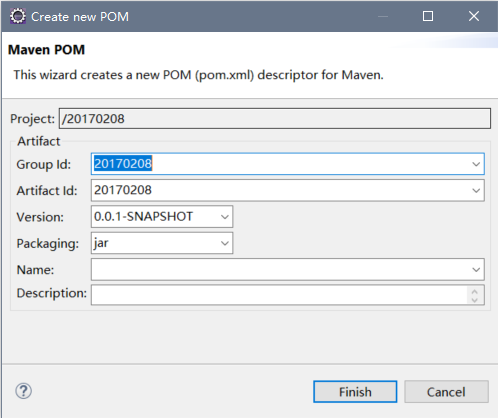Screen dimensions: 498x418
Task: Click the 0.0.1-SNAPSHOT version text
Action: [x=143, y=217]
